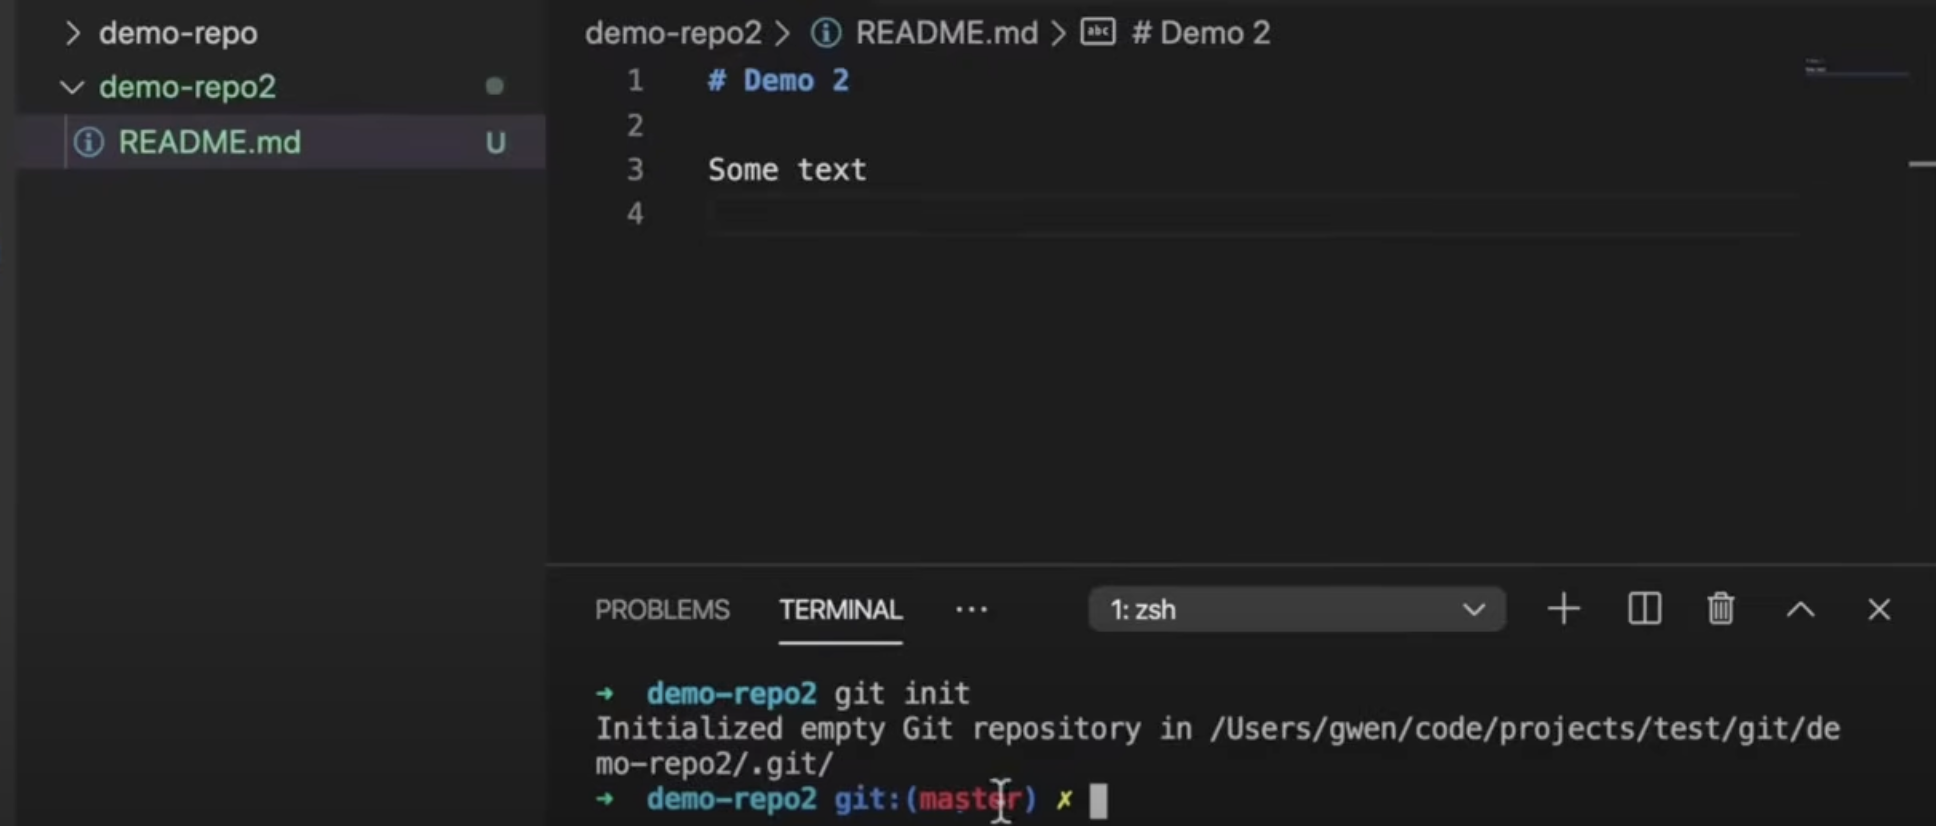Viewport: 1936px width, 826px height.
Task: Open README.md in the file explorer
Action: tap(209, 142)
